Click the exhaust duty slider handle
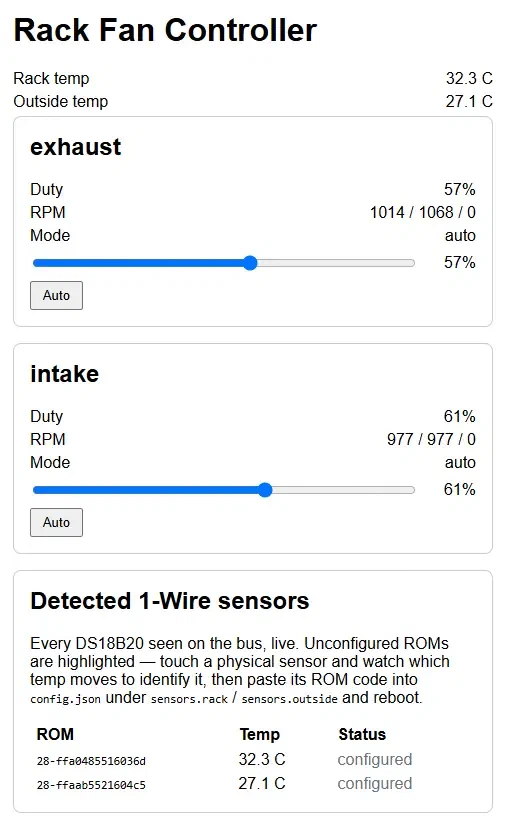This screenshot has height=825, width=506. pyautogui.click(x=250, y=263)
